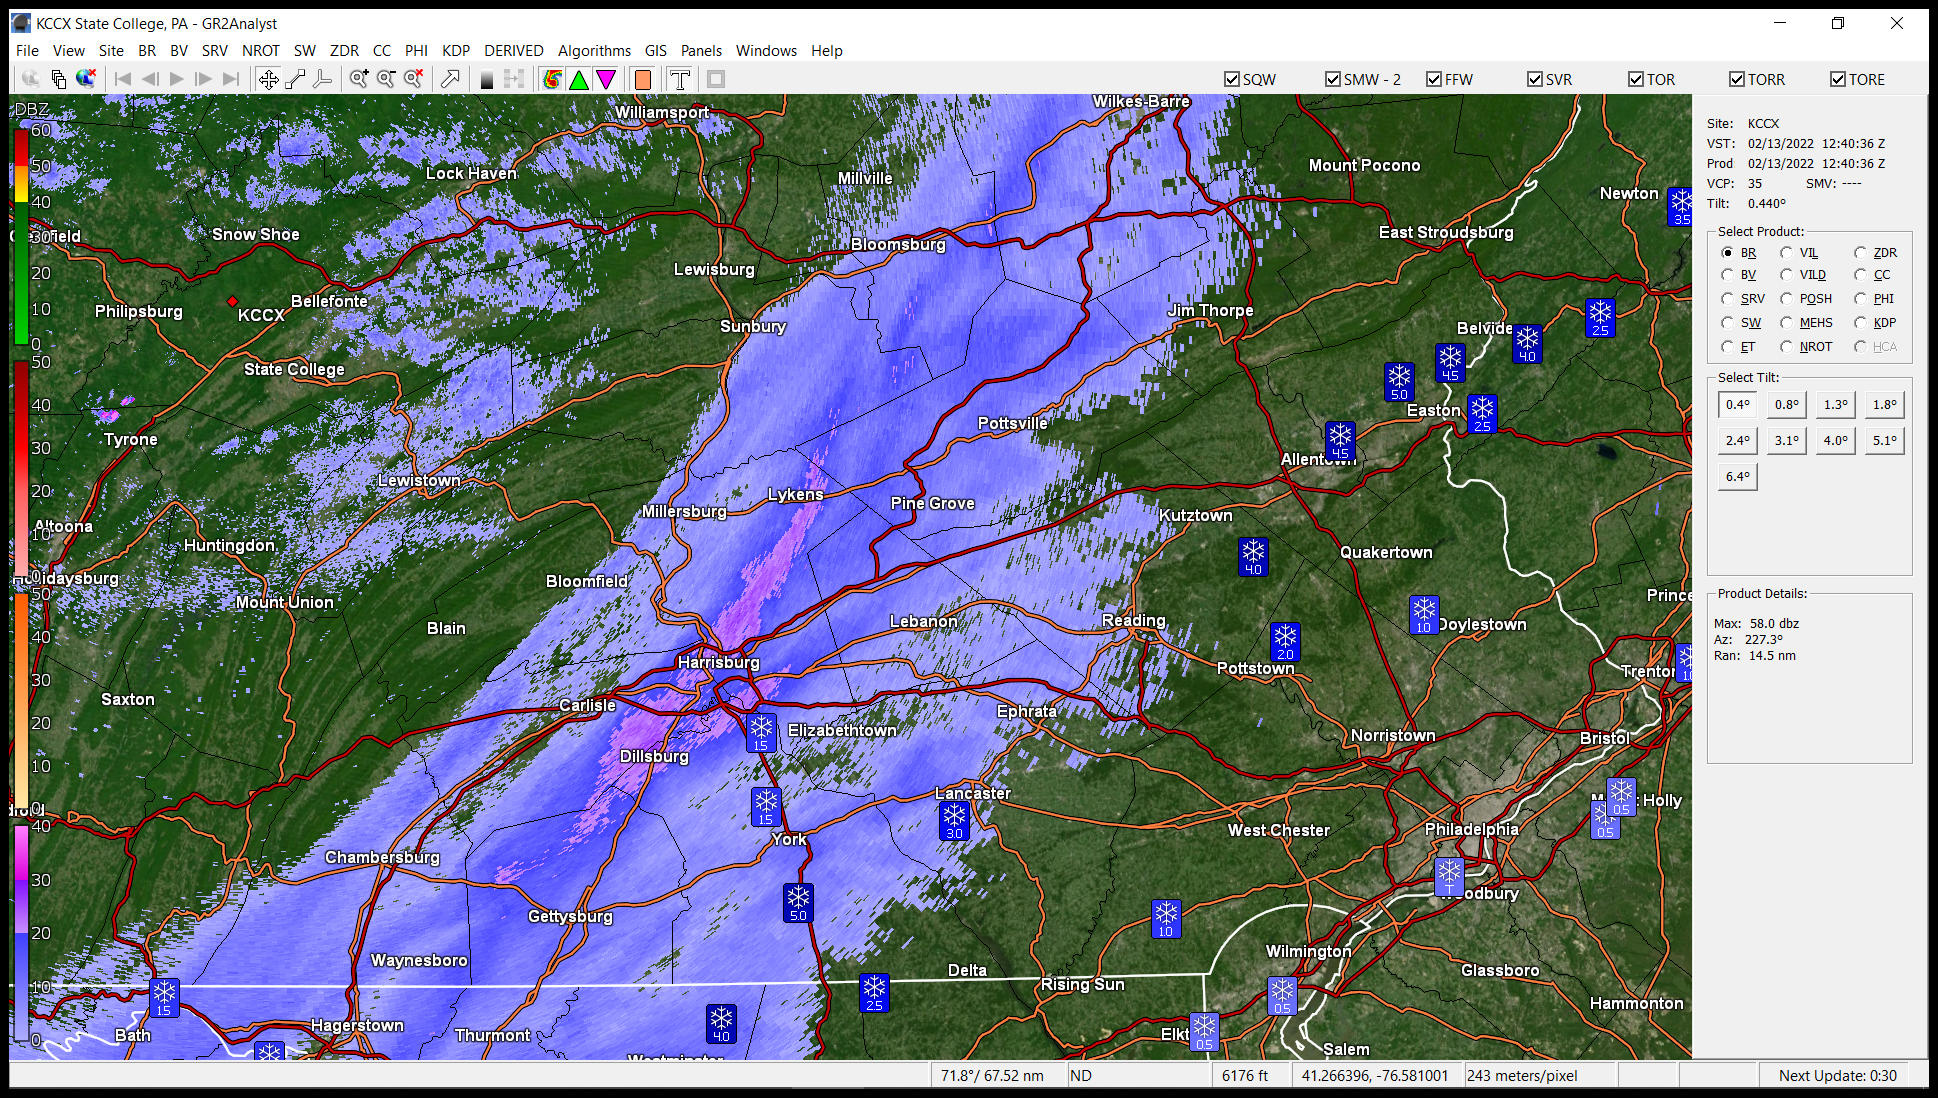Click the York snowfall report marker
The height and width of the screenshot is (1098, 1938).
click(766, 806)
